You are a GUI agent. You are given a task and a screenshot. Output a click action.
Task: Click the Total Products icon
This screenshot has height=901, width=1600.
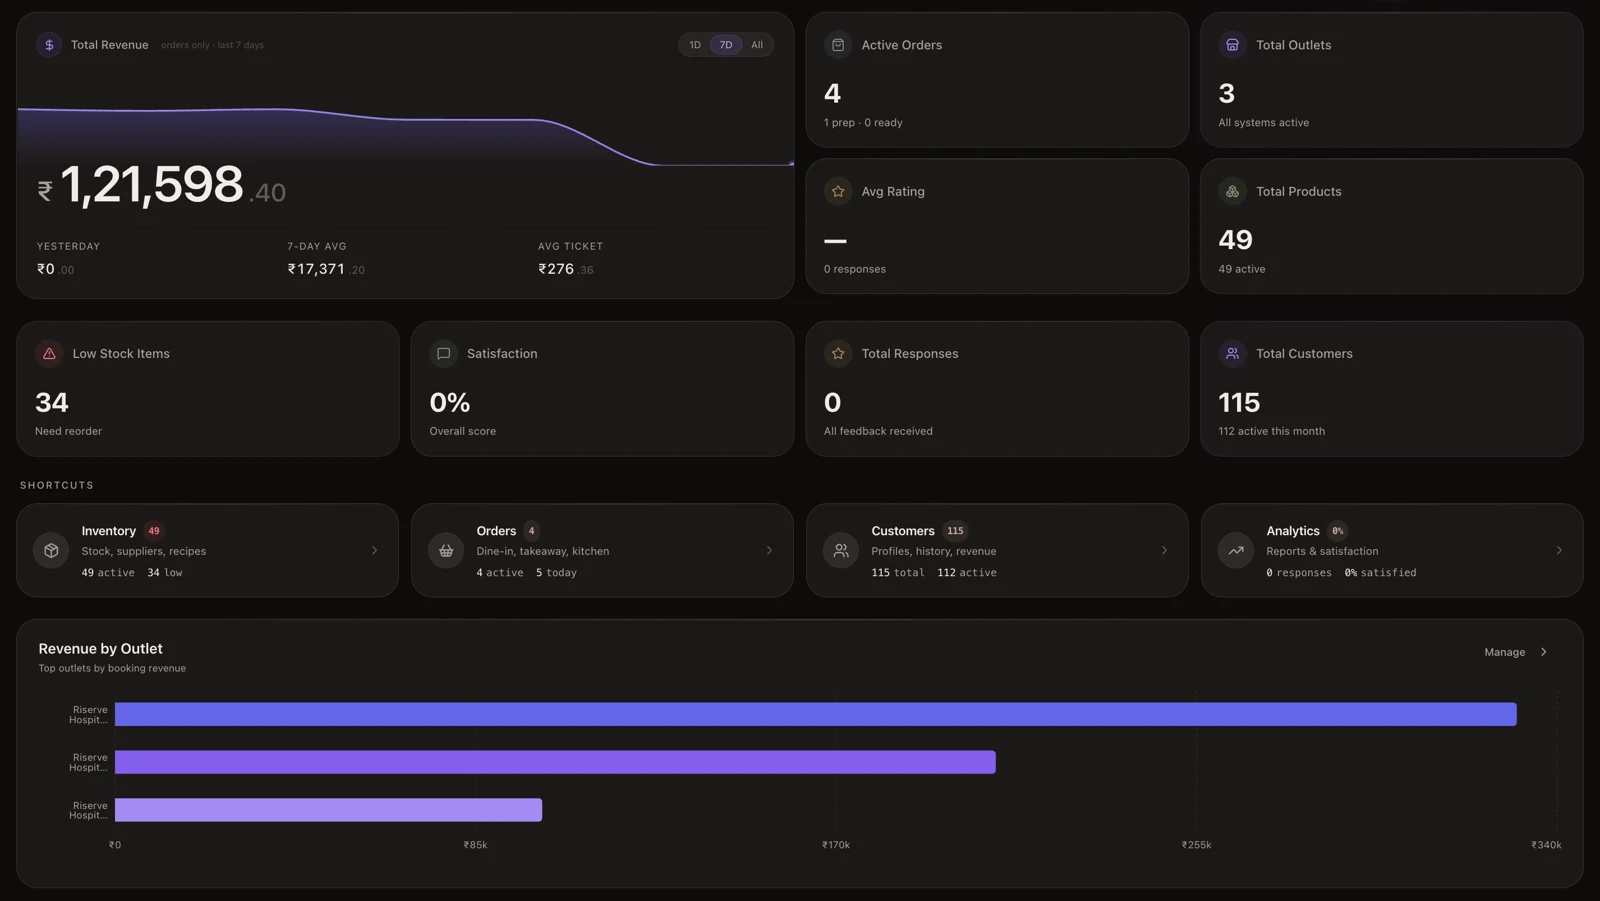pos(1232,191)
